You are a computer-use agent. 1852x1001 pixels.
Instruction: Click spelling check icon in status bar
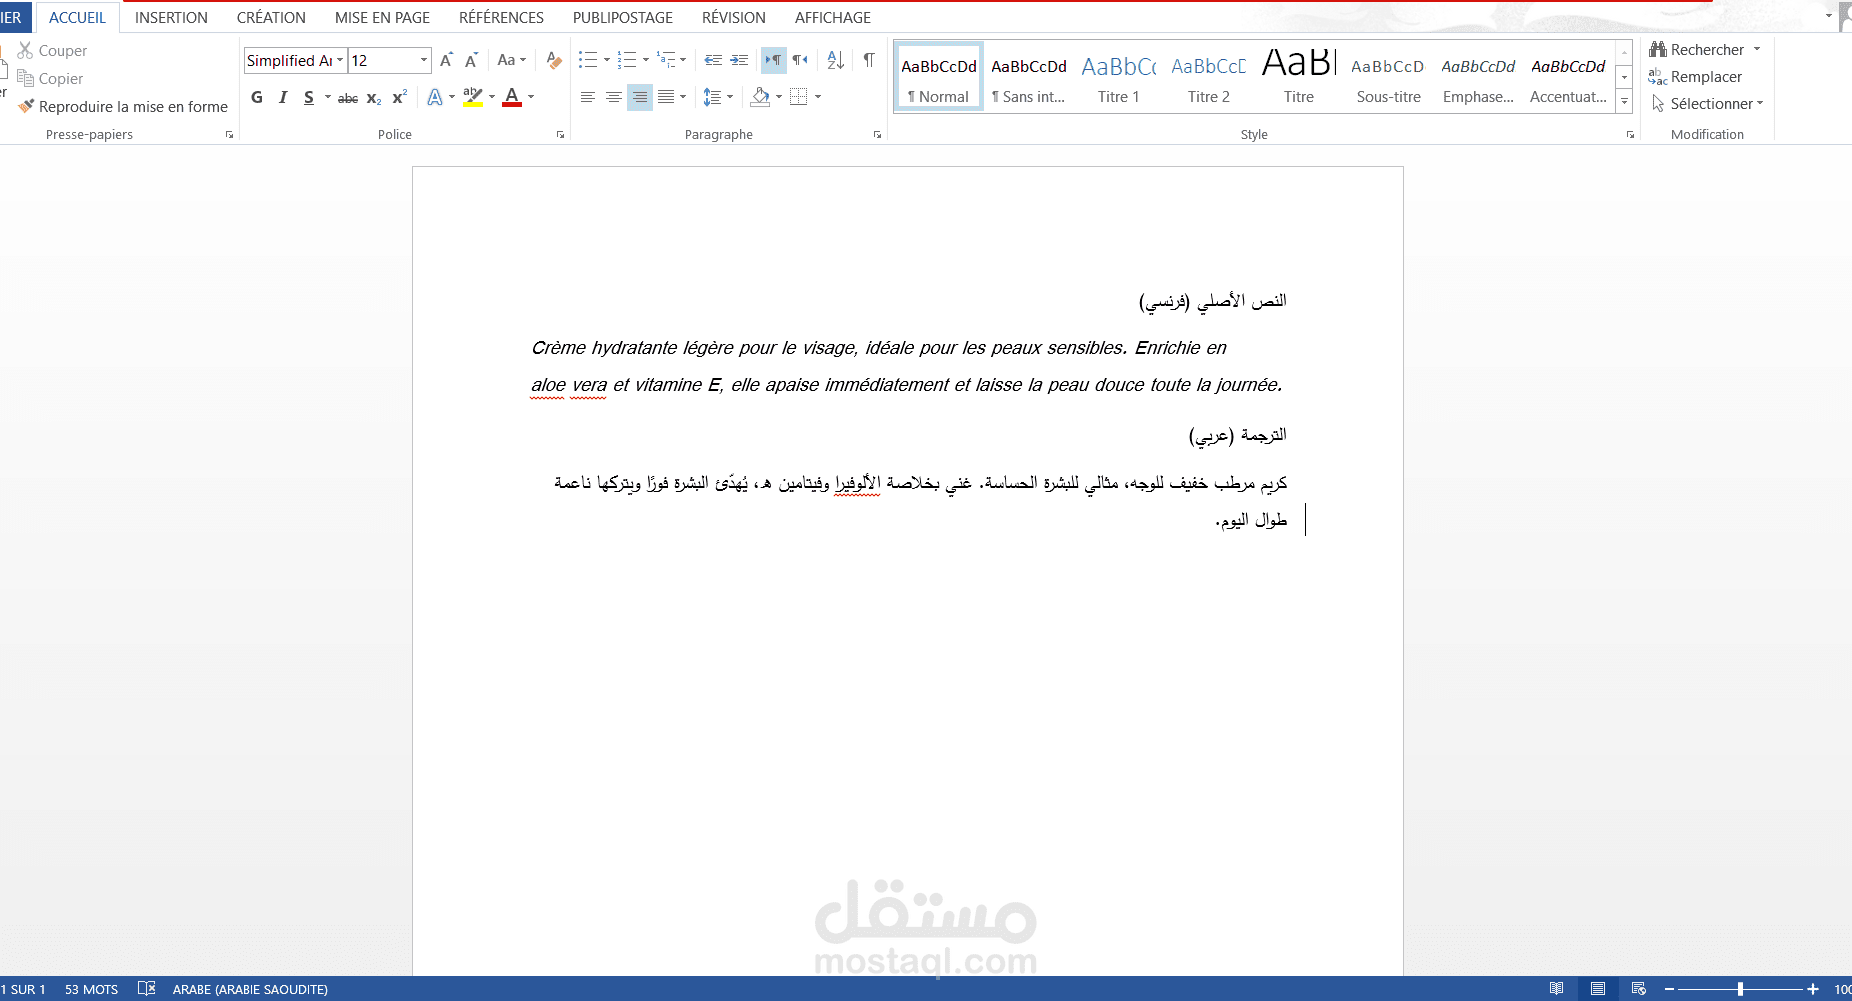point(146,989)
